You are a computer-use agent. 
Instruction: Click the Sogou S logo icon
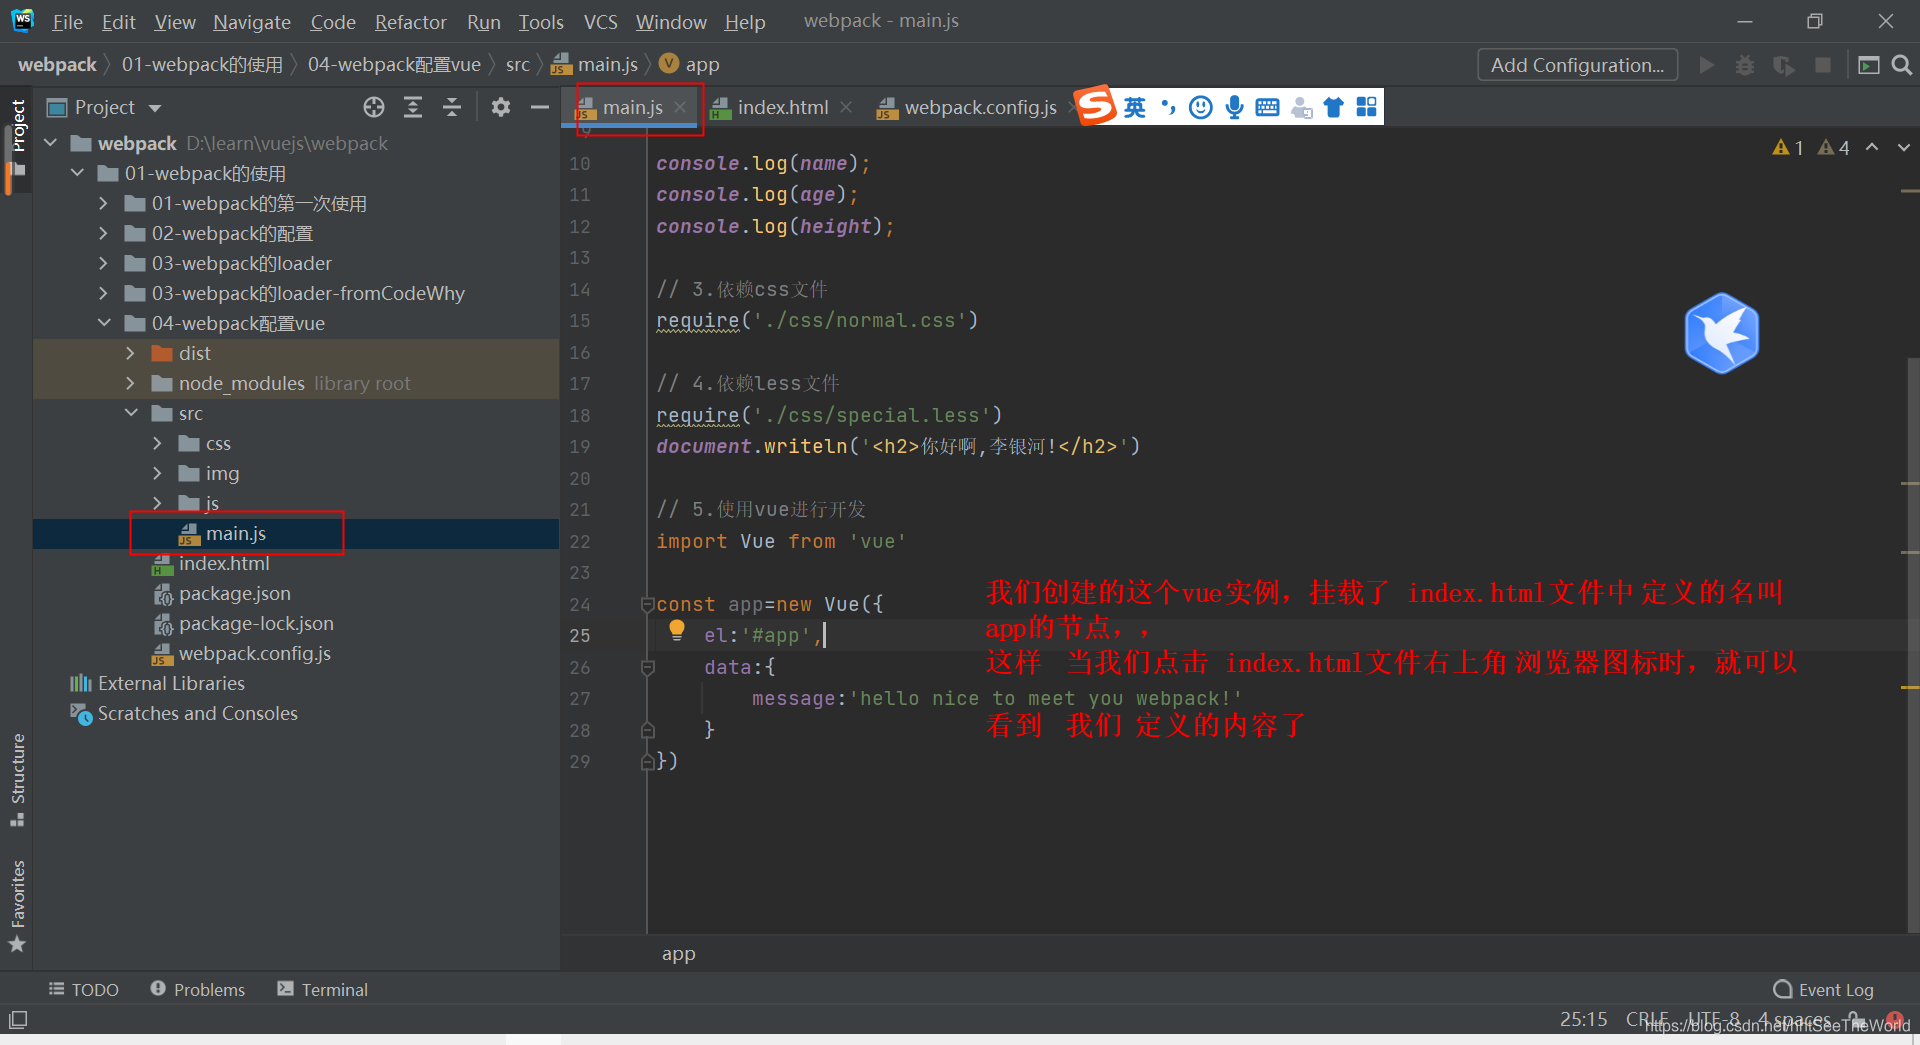pyautogui.click(x=1096, y=106)
